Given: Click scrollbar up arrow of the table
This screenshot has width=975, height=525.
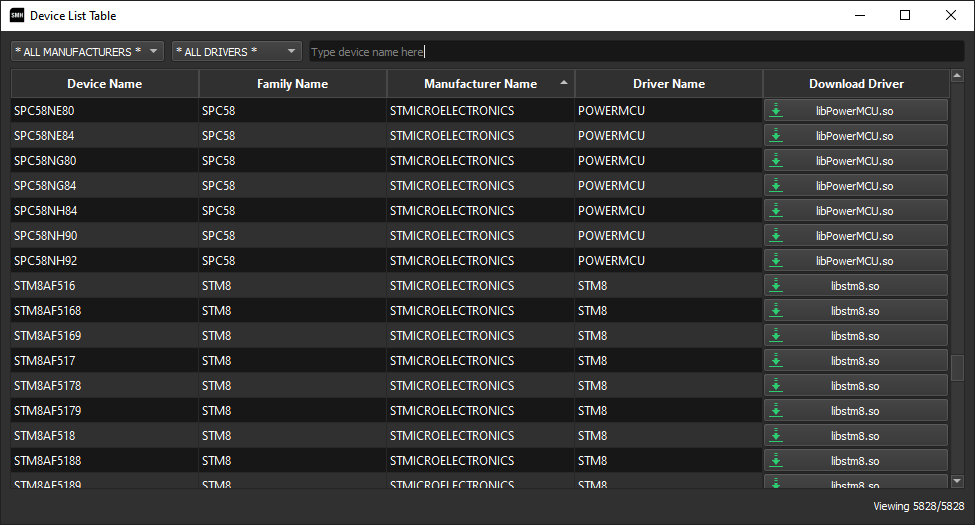Looking at the screenshot, I should 957,76.
